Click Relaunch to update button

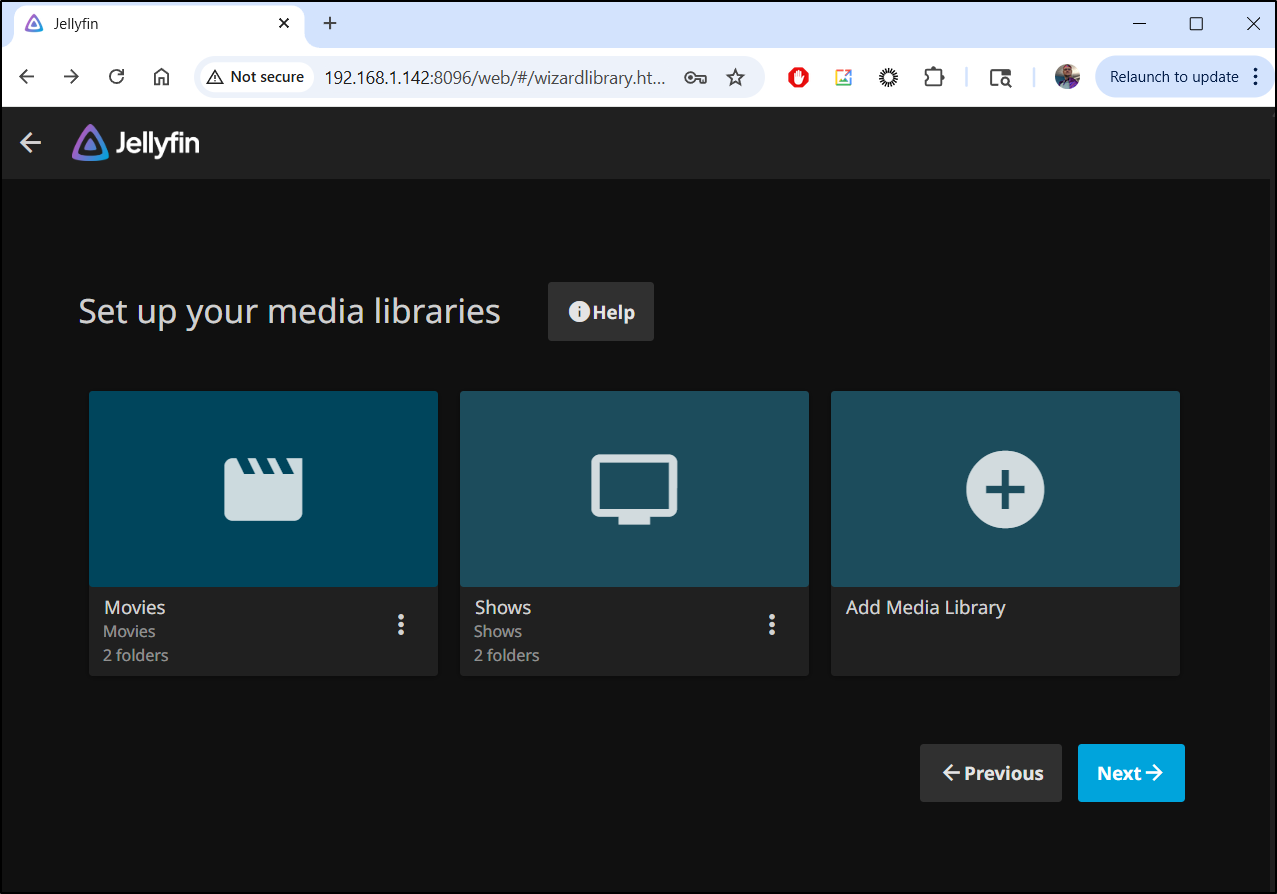point(1174,77)
